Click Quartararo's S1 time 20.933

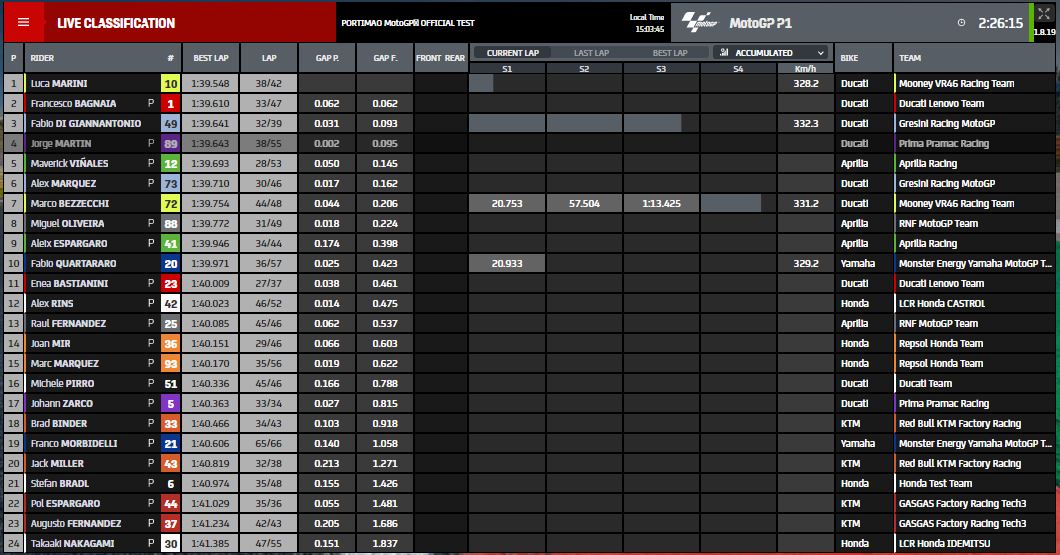coord(507,264)
